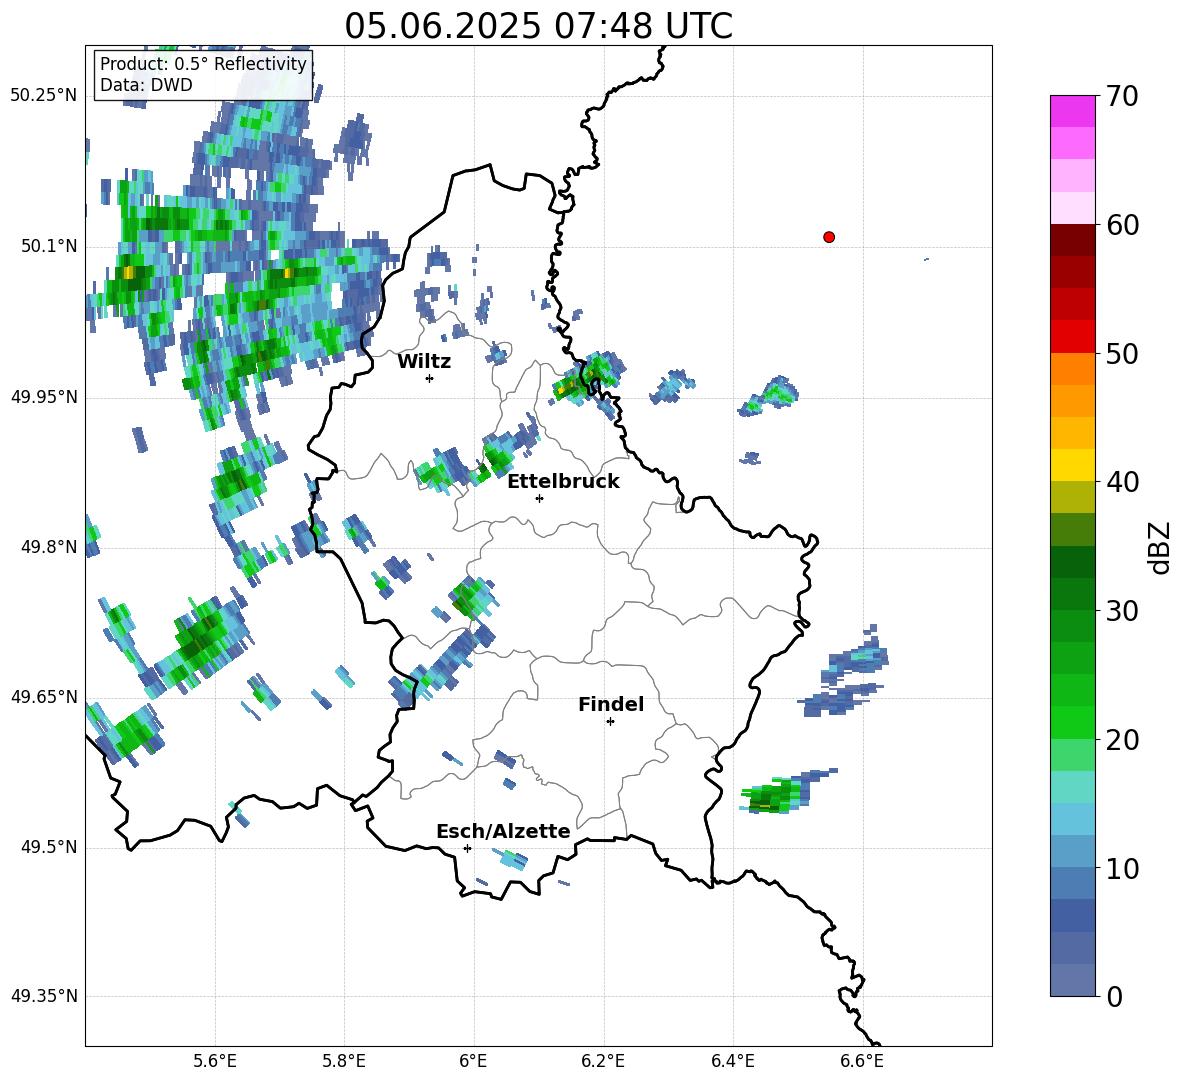Screen dimensions: 1184x1081
Task: Click the 49.95°N latitude label
Action: pos(44,397)
